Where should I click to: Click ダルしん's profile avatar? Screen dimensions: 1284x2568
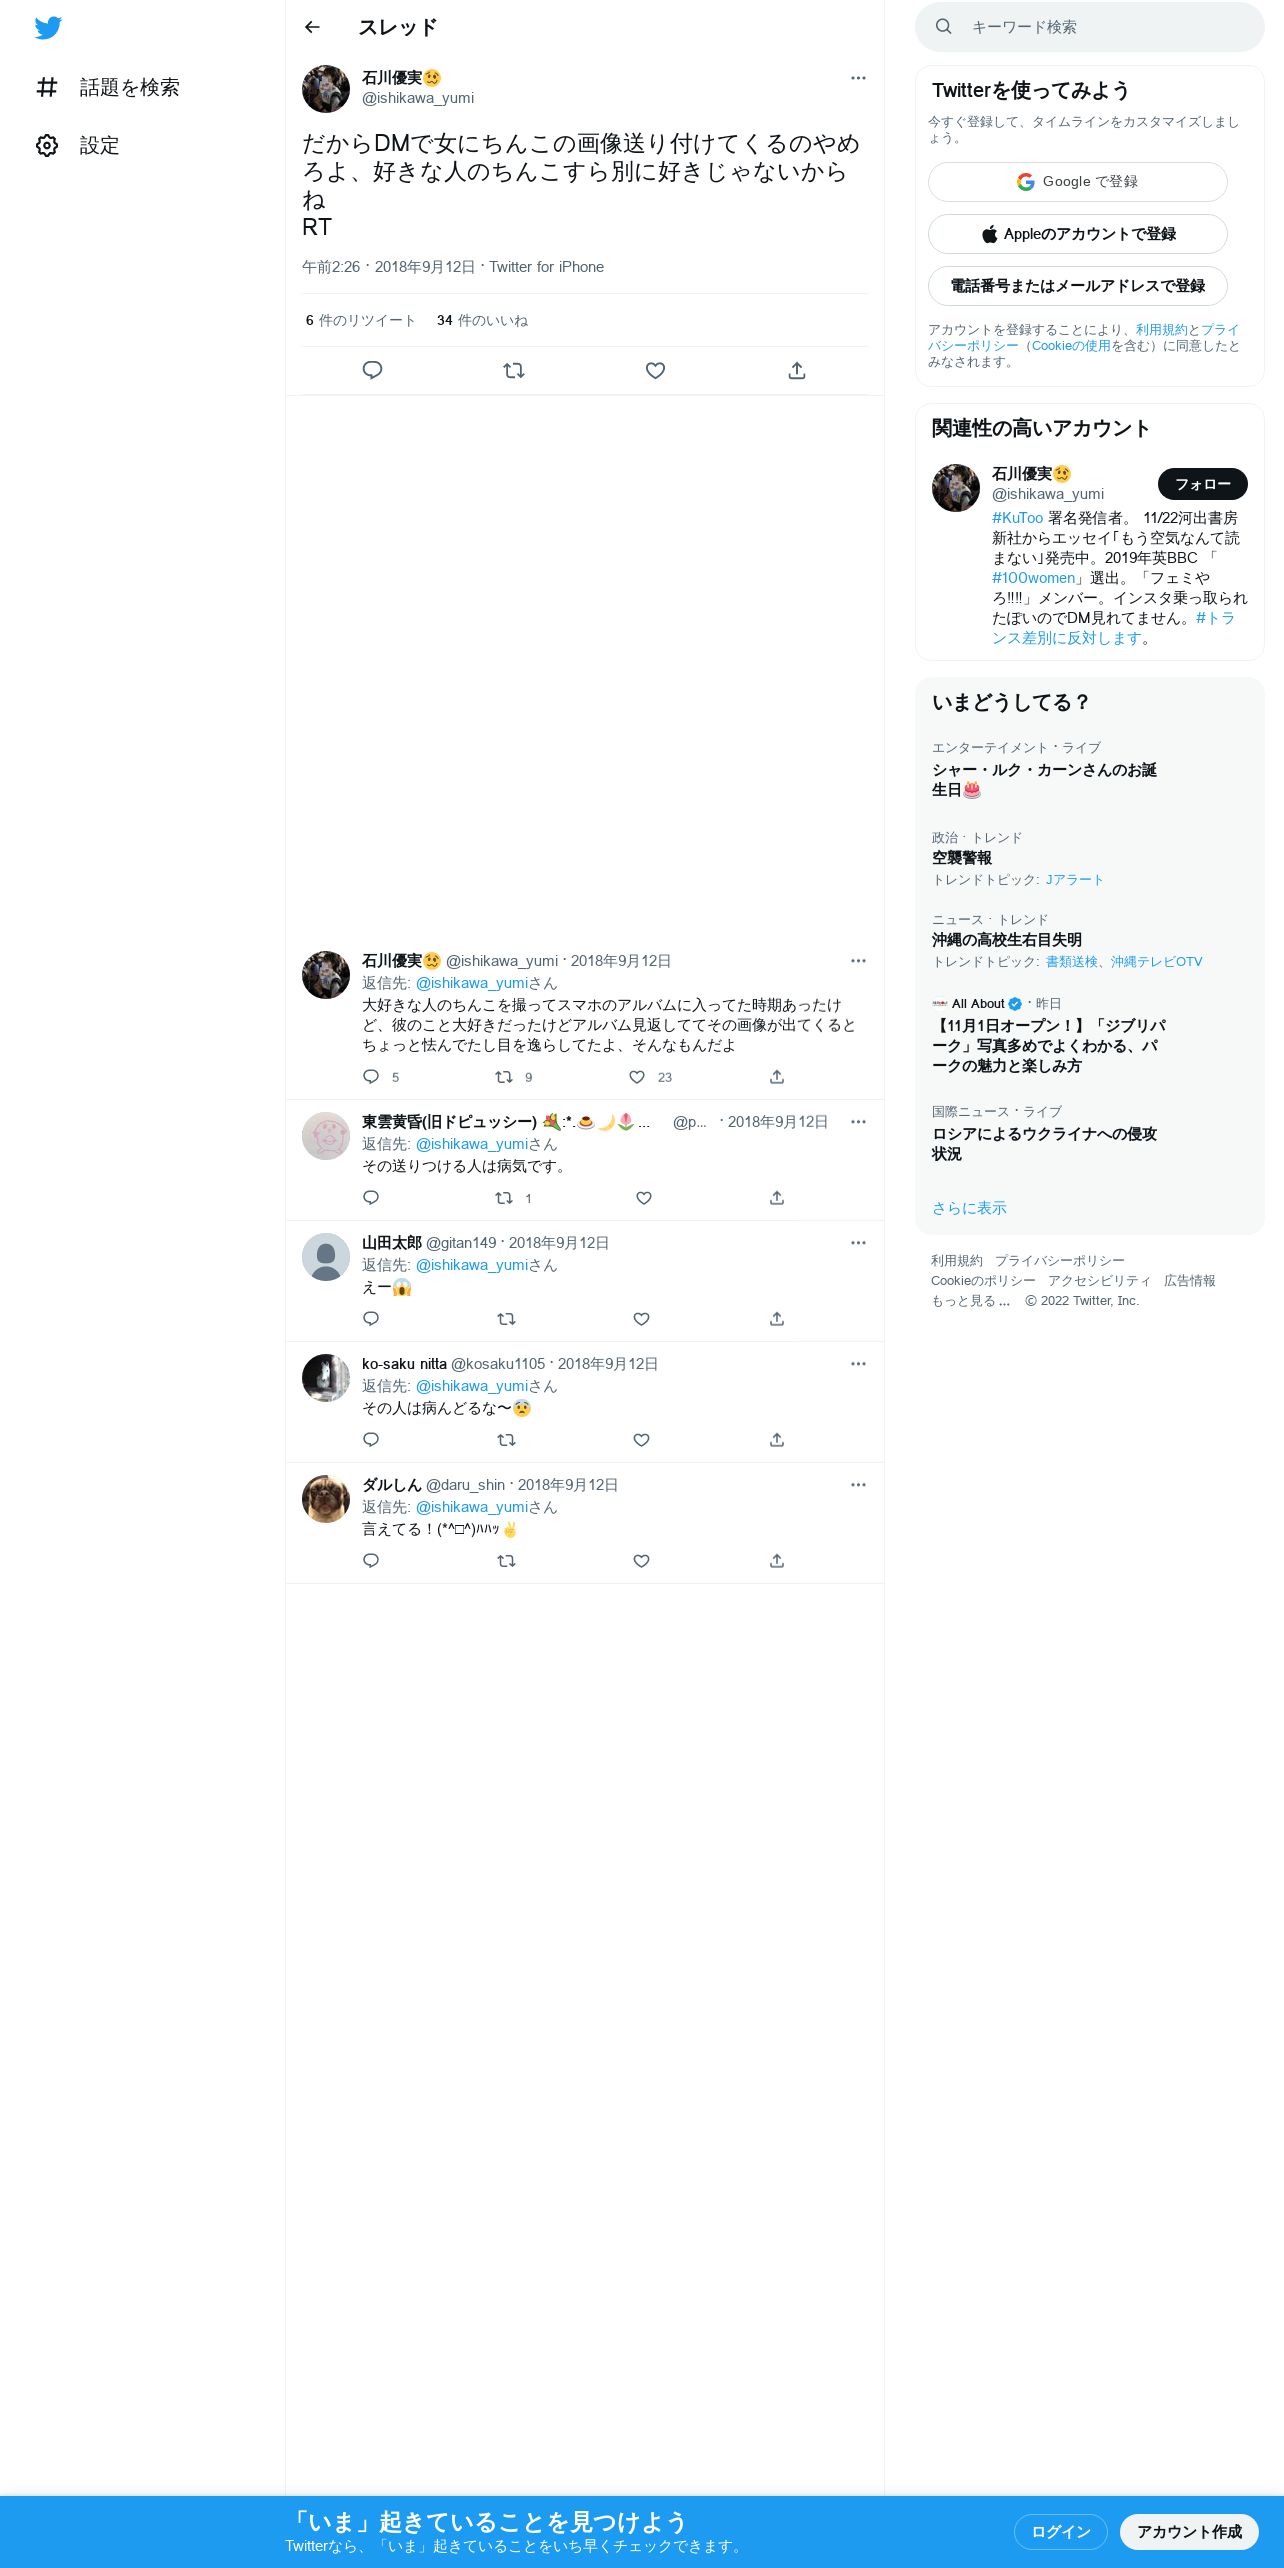coord(326,1499)
